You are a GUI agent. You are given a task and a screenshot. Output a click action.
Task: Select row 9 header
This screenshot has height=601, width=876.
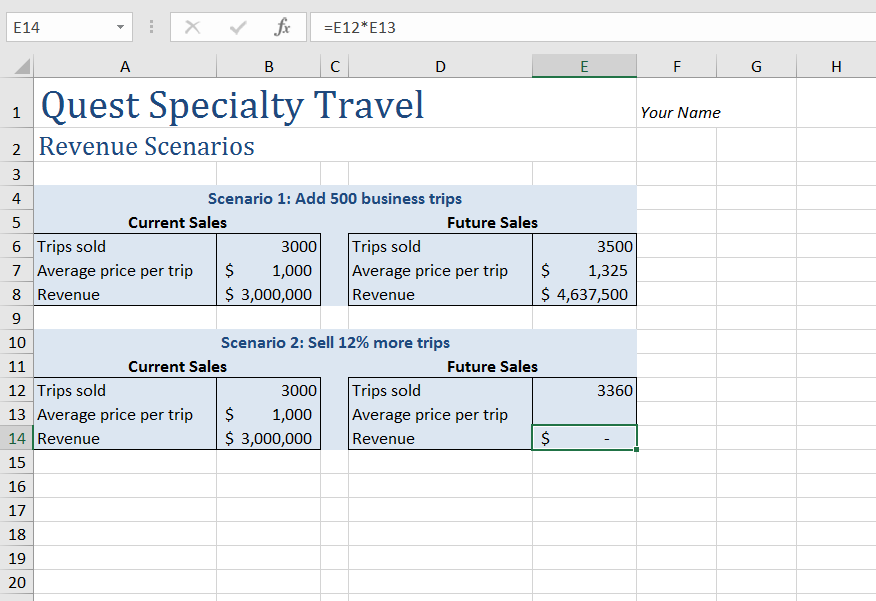tap(17, 318)
